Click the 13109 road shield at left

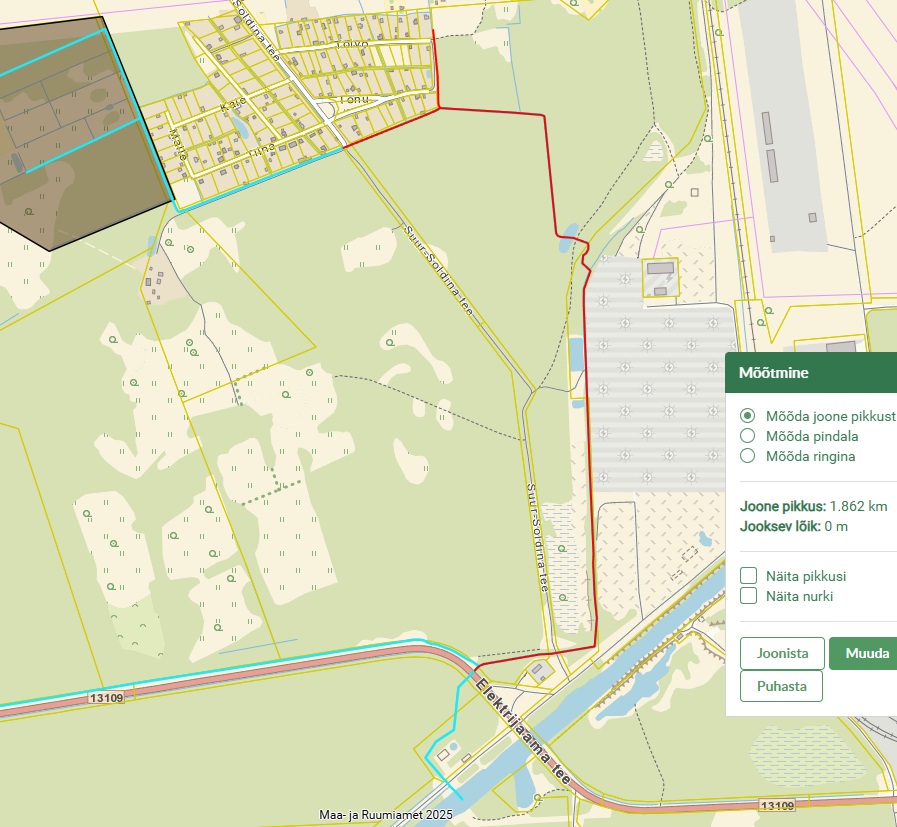coord(105,697)
